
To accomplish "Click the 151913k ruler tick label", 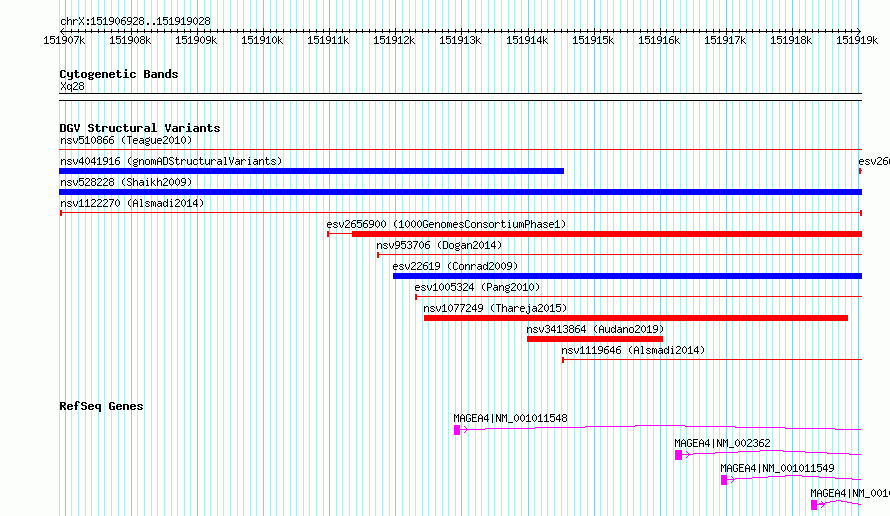I will click(x=460, y=40).
